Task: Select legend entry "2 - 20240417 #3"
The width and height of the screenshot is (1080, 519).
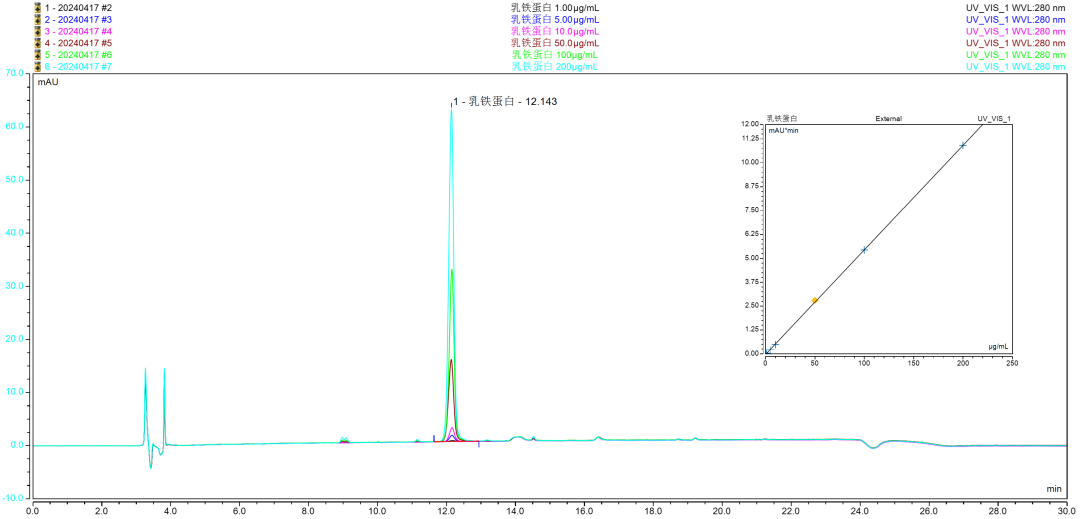Action: [x=78, y=19]
